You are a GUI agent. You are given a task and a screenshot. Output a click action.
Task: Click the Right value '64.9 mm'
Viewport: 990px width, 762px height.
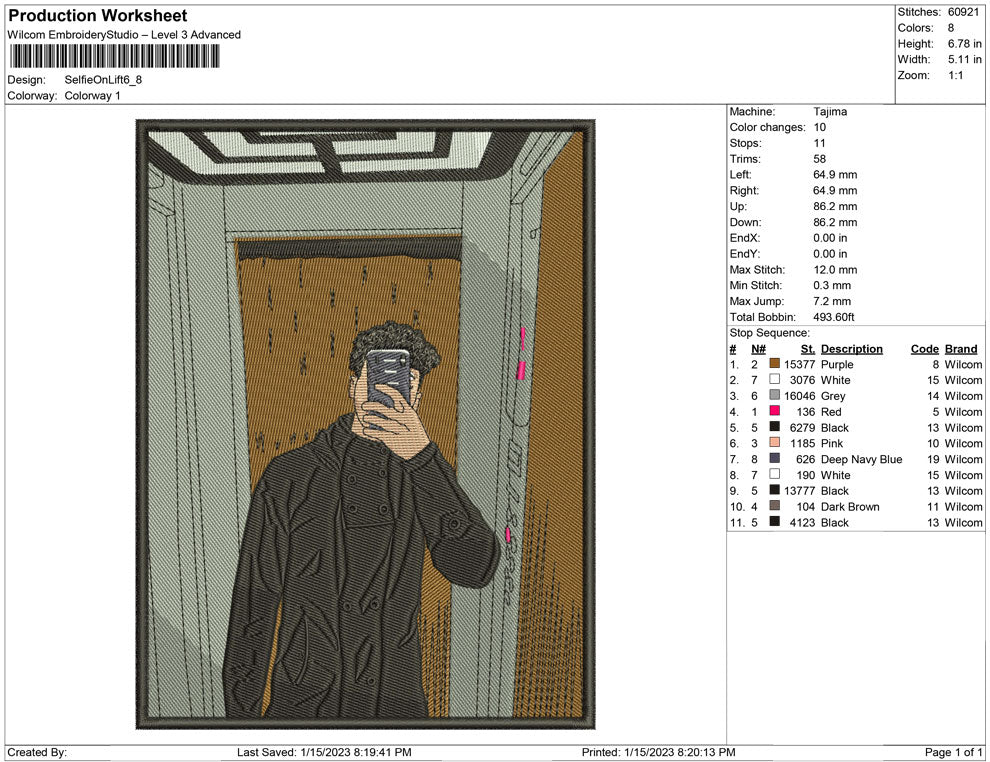click(x=835, y=191)
